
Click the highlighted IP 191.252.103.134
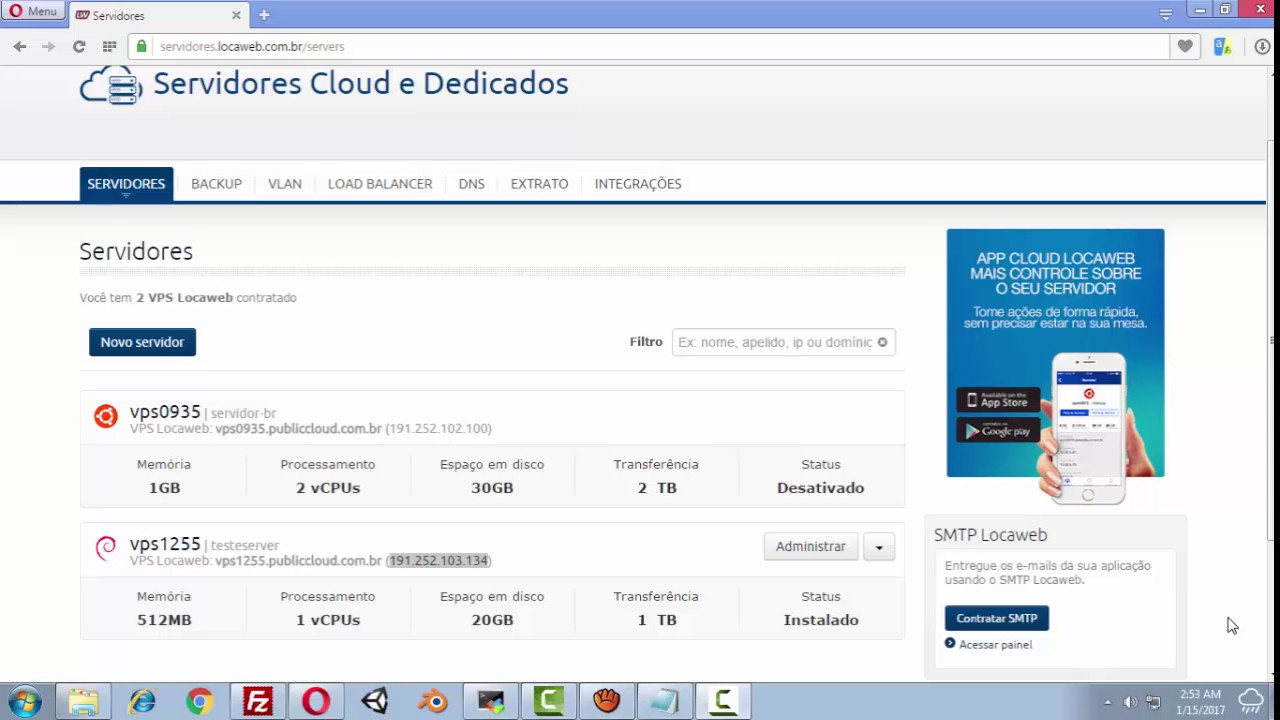click(x=439, y=560)
